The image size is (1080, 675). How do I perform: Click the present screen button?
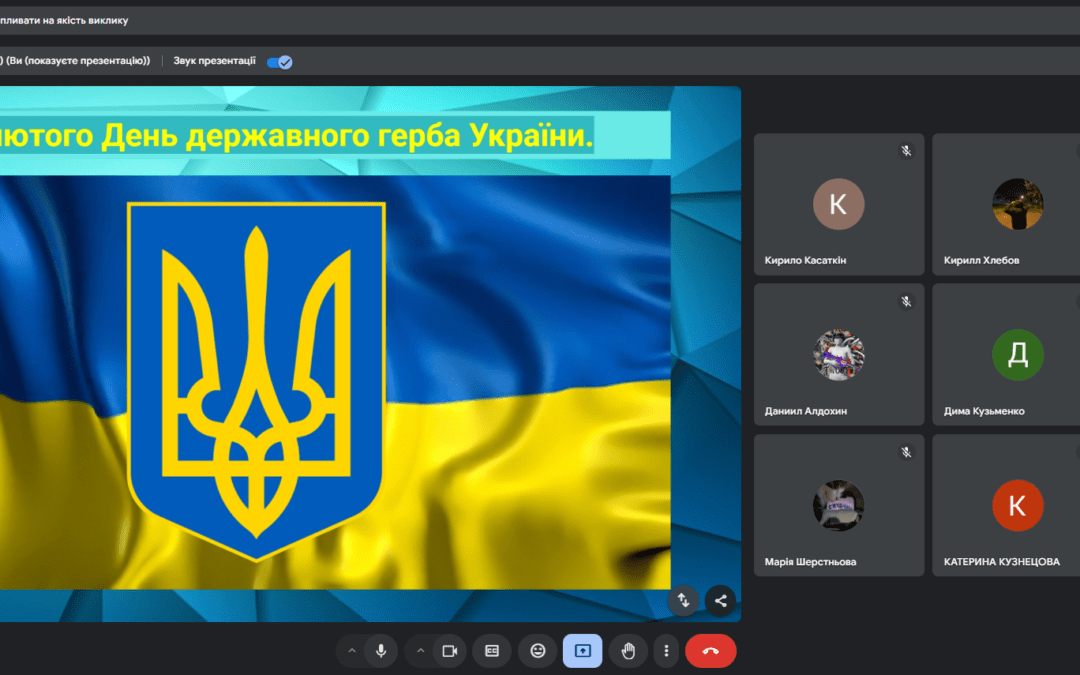(x=583, y=651)
